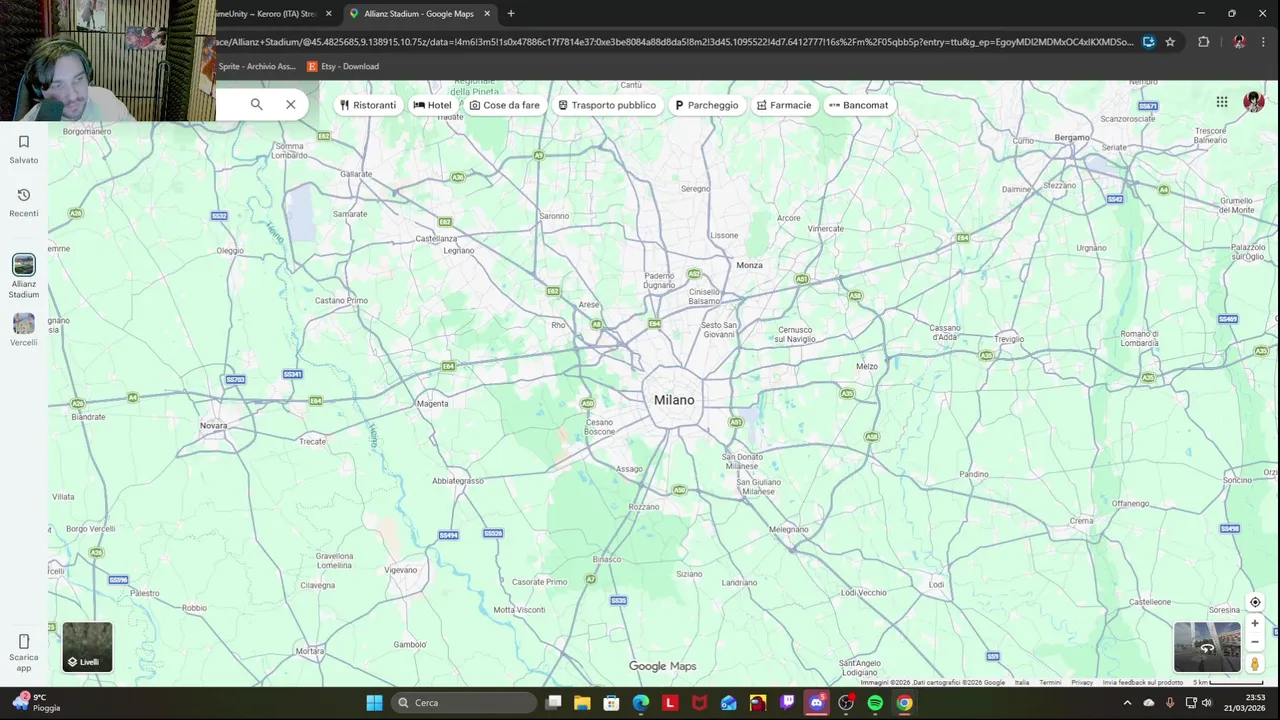The image size is (1280, 720).
Task: Click the Lodi label on map
Action: pos(937,584)
